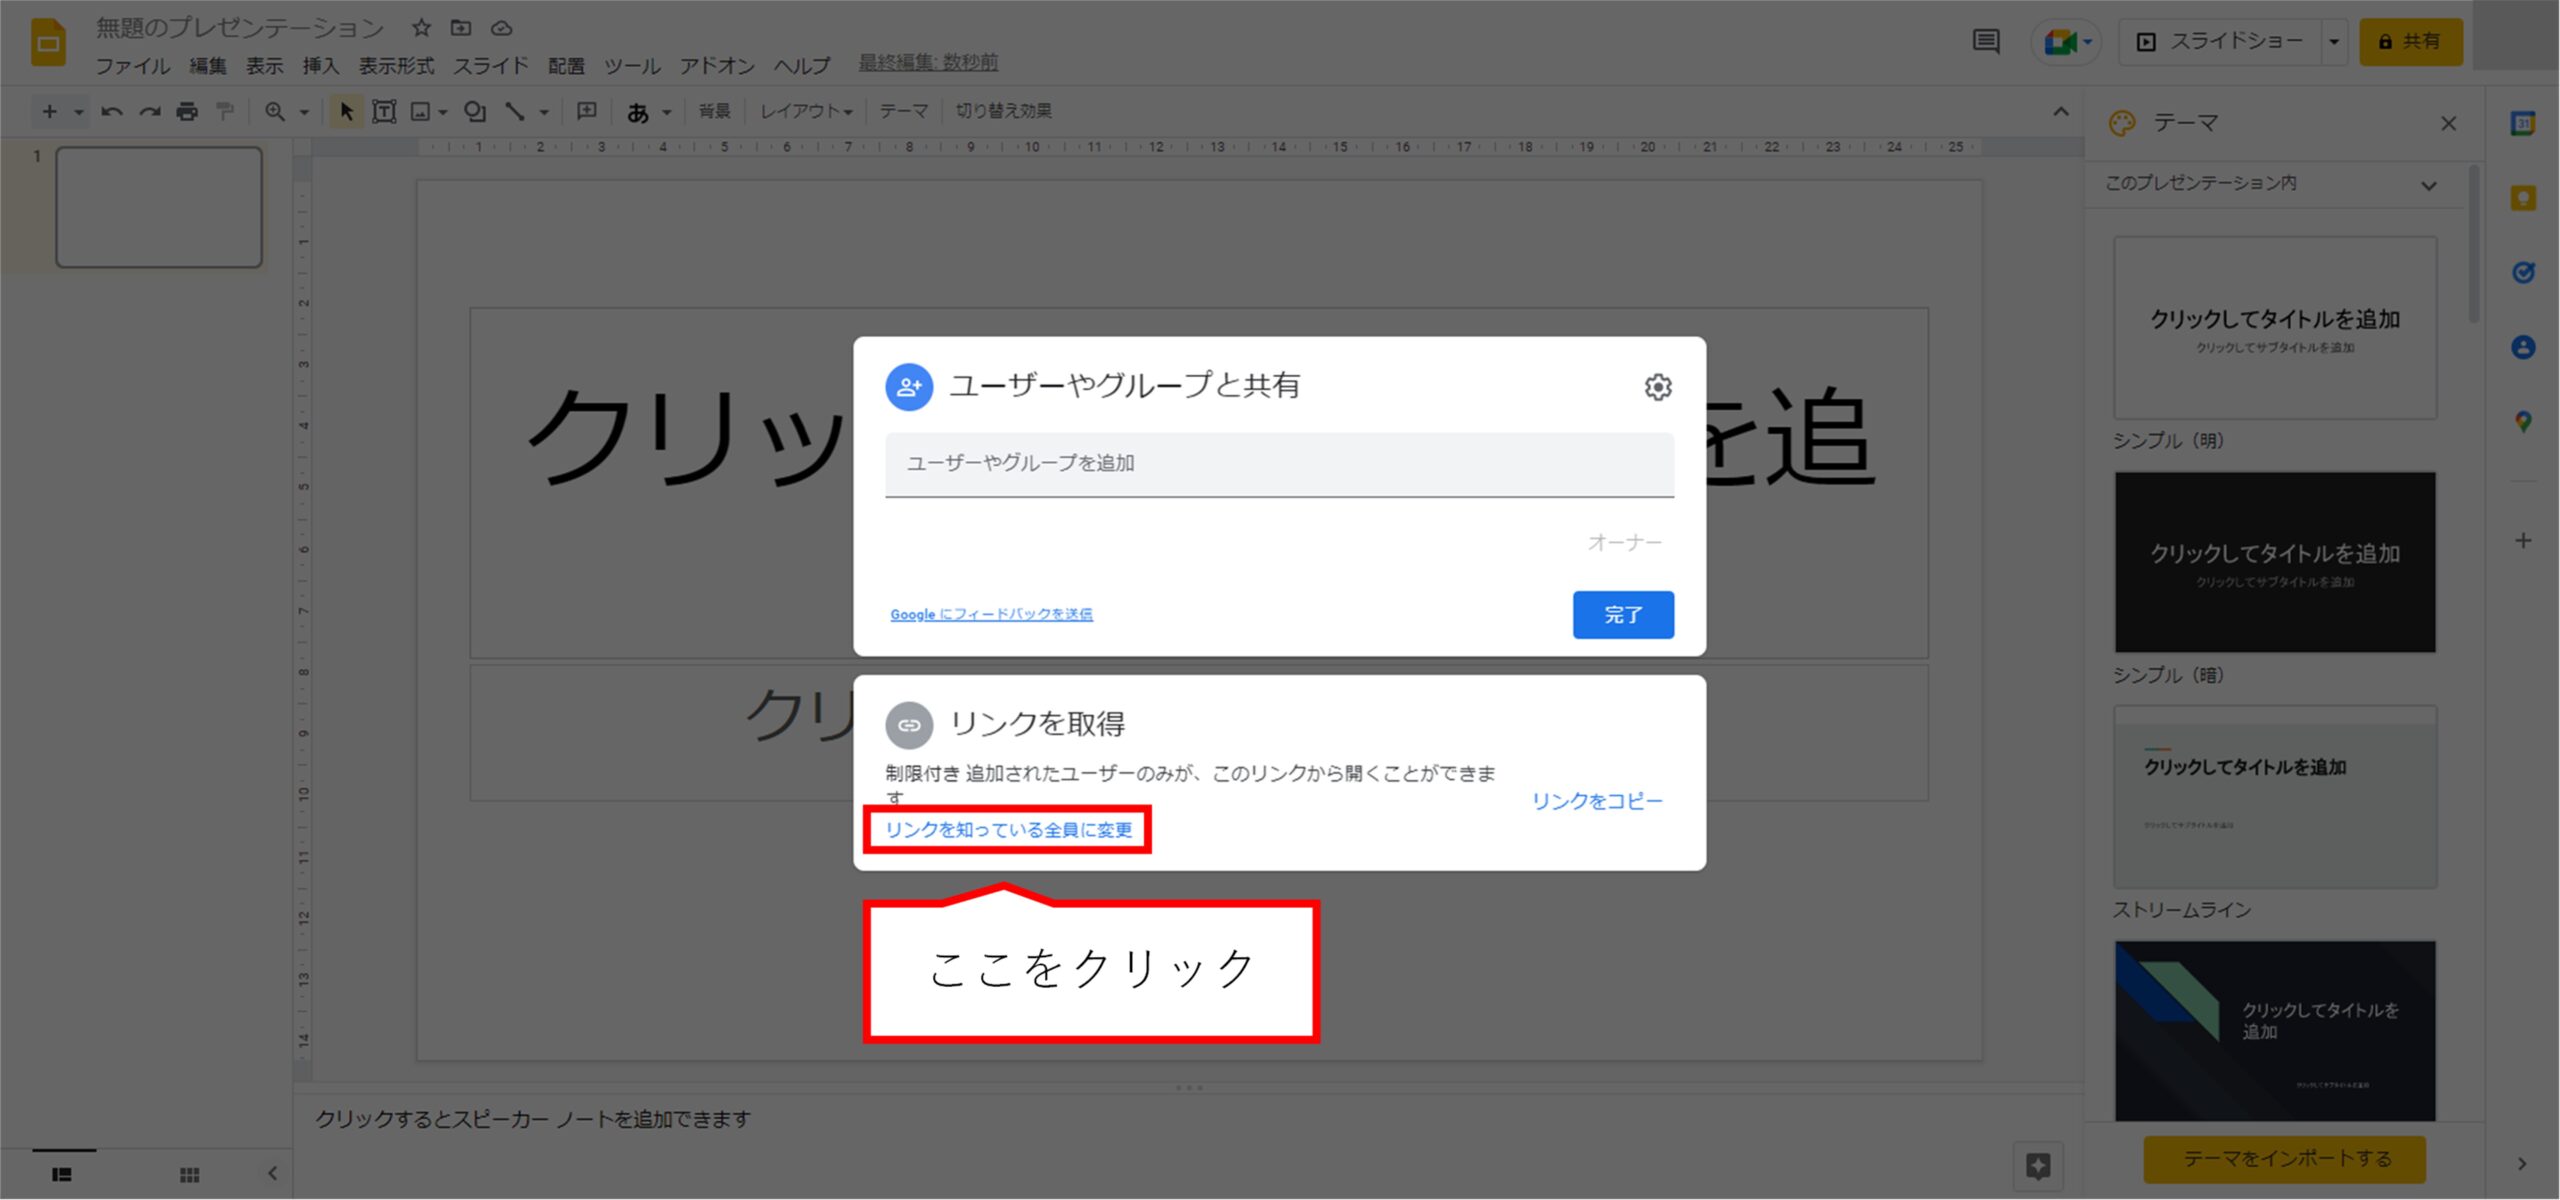Check the cloud save status icon

coord(501,28)
